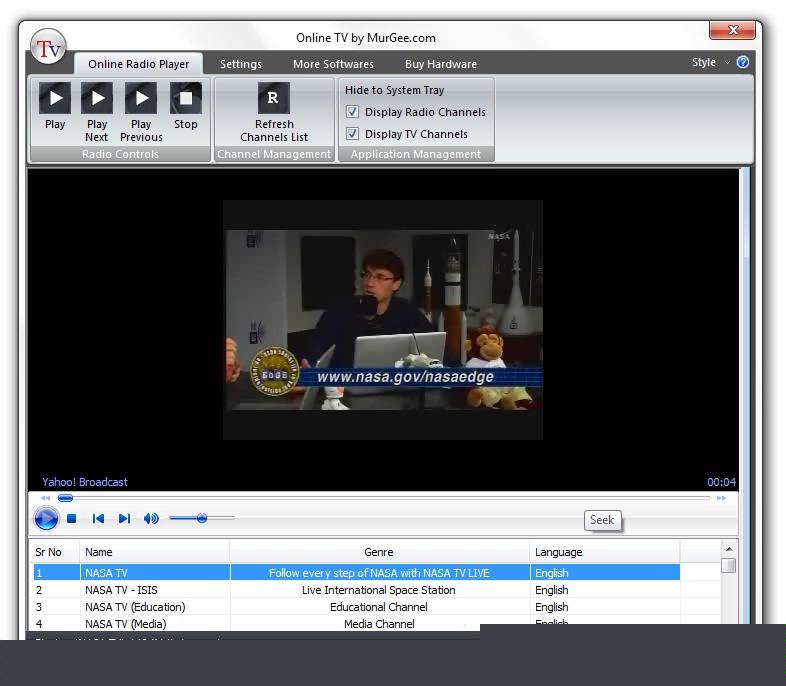
Task: Select the NASA TV channel row
Action: click(356, 573)
